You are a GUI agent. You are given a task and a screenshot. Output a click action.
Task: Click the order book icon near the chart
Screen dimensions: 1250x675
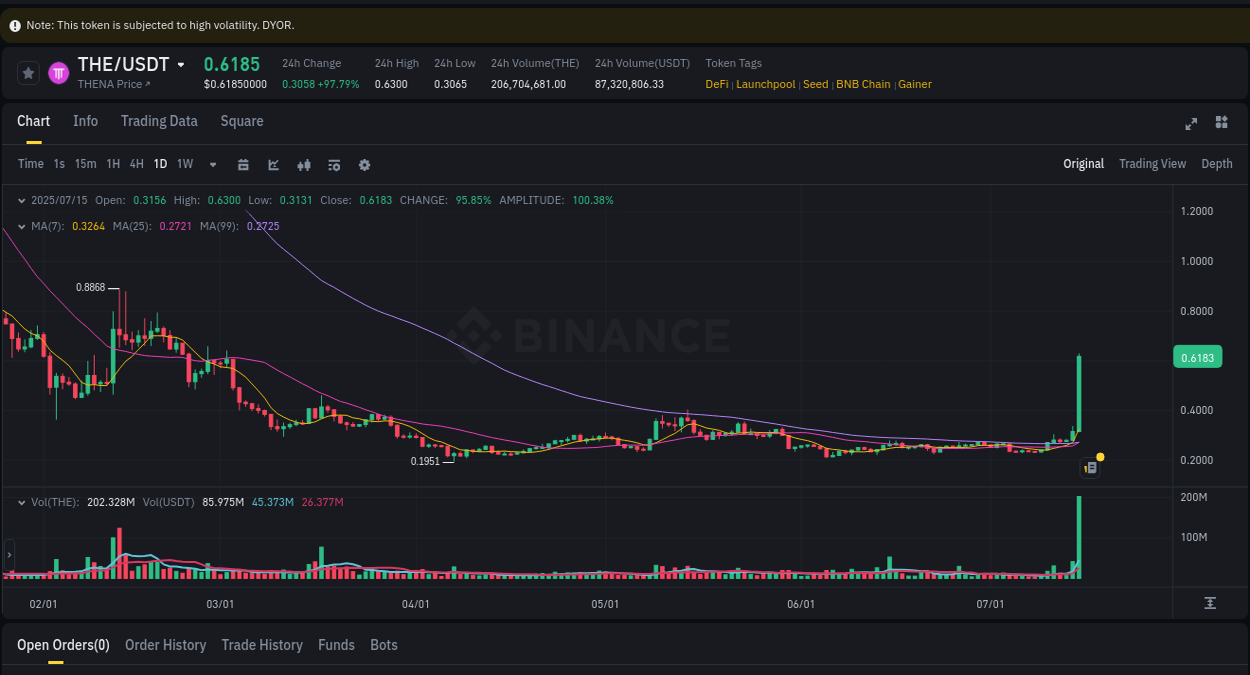1090,467
